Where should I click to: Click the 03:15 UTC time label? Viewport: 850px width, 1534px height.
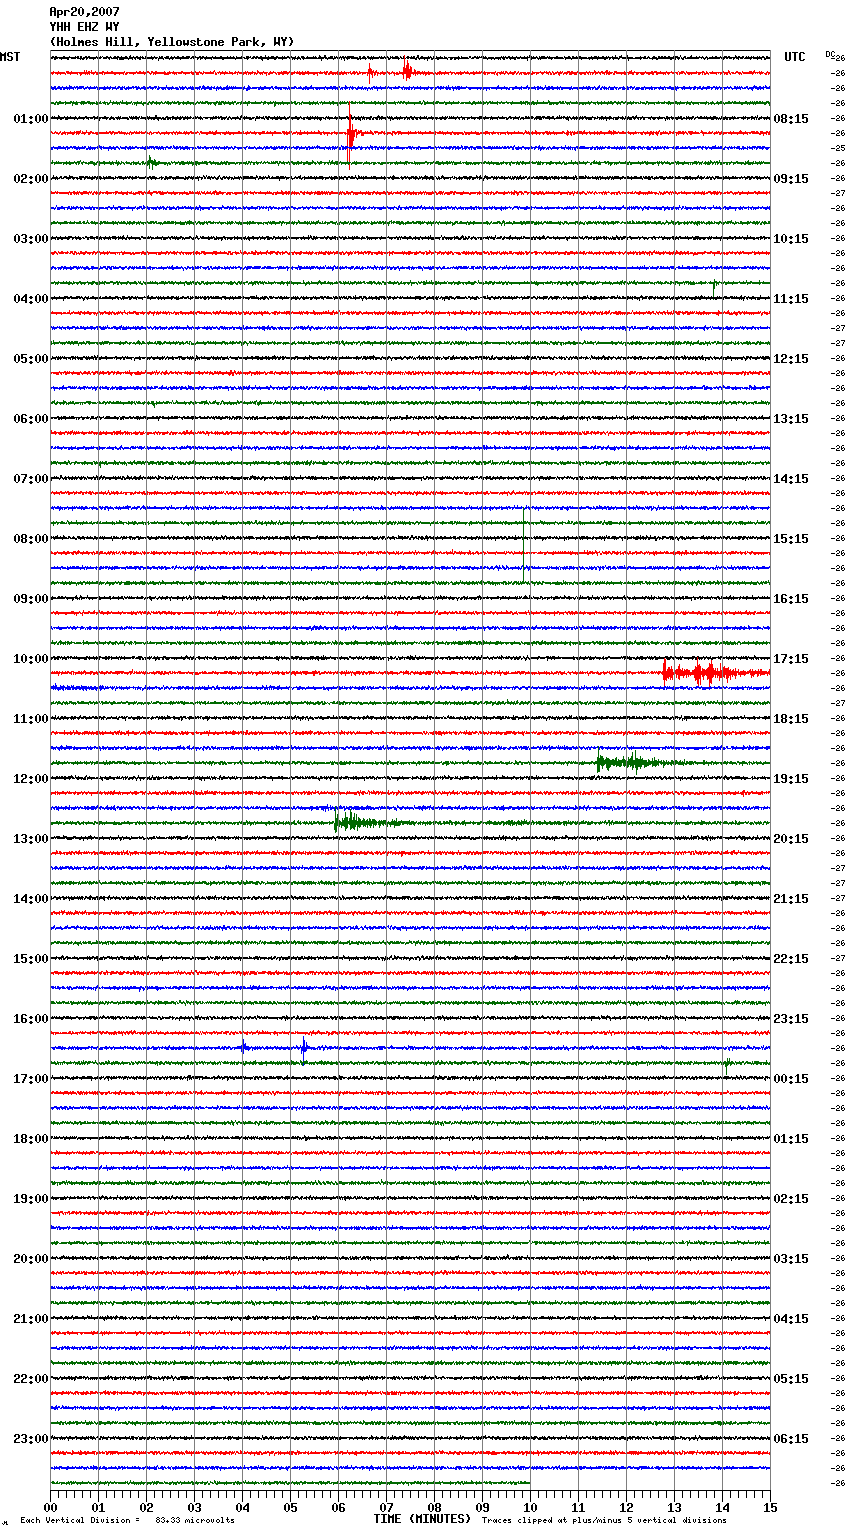click(791, 1259)
